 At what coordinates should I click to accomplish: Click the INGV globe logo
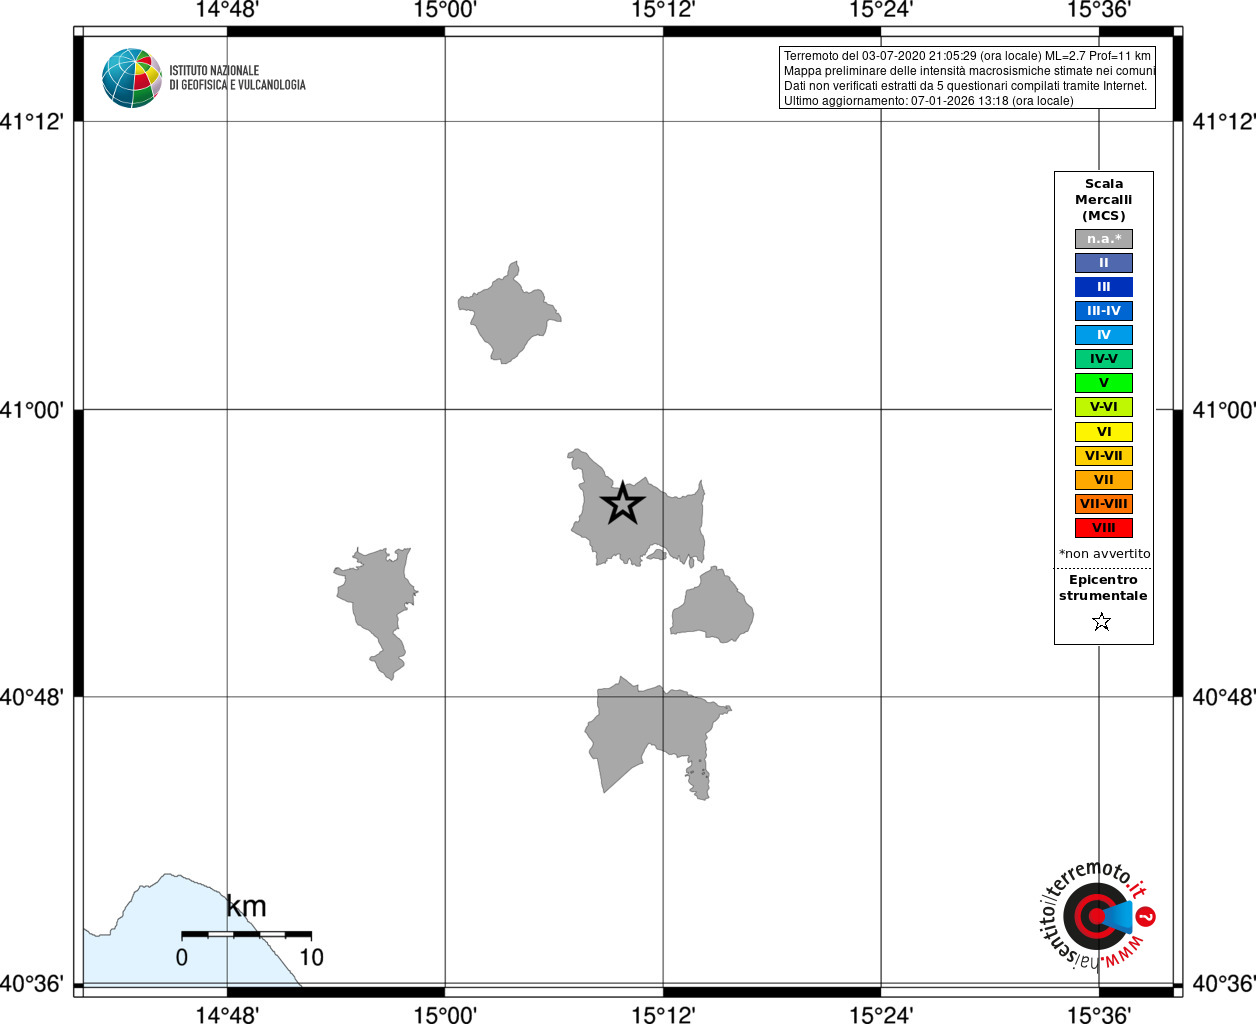click(x=131, y=78)
